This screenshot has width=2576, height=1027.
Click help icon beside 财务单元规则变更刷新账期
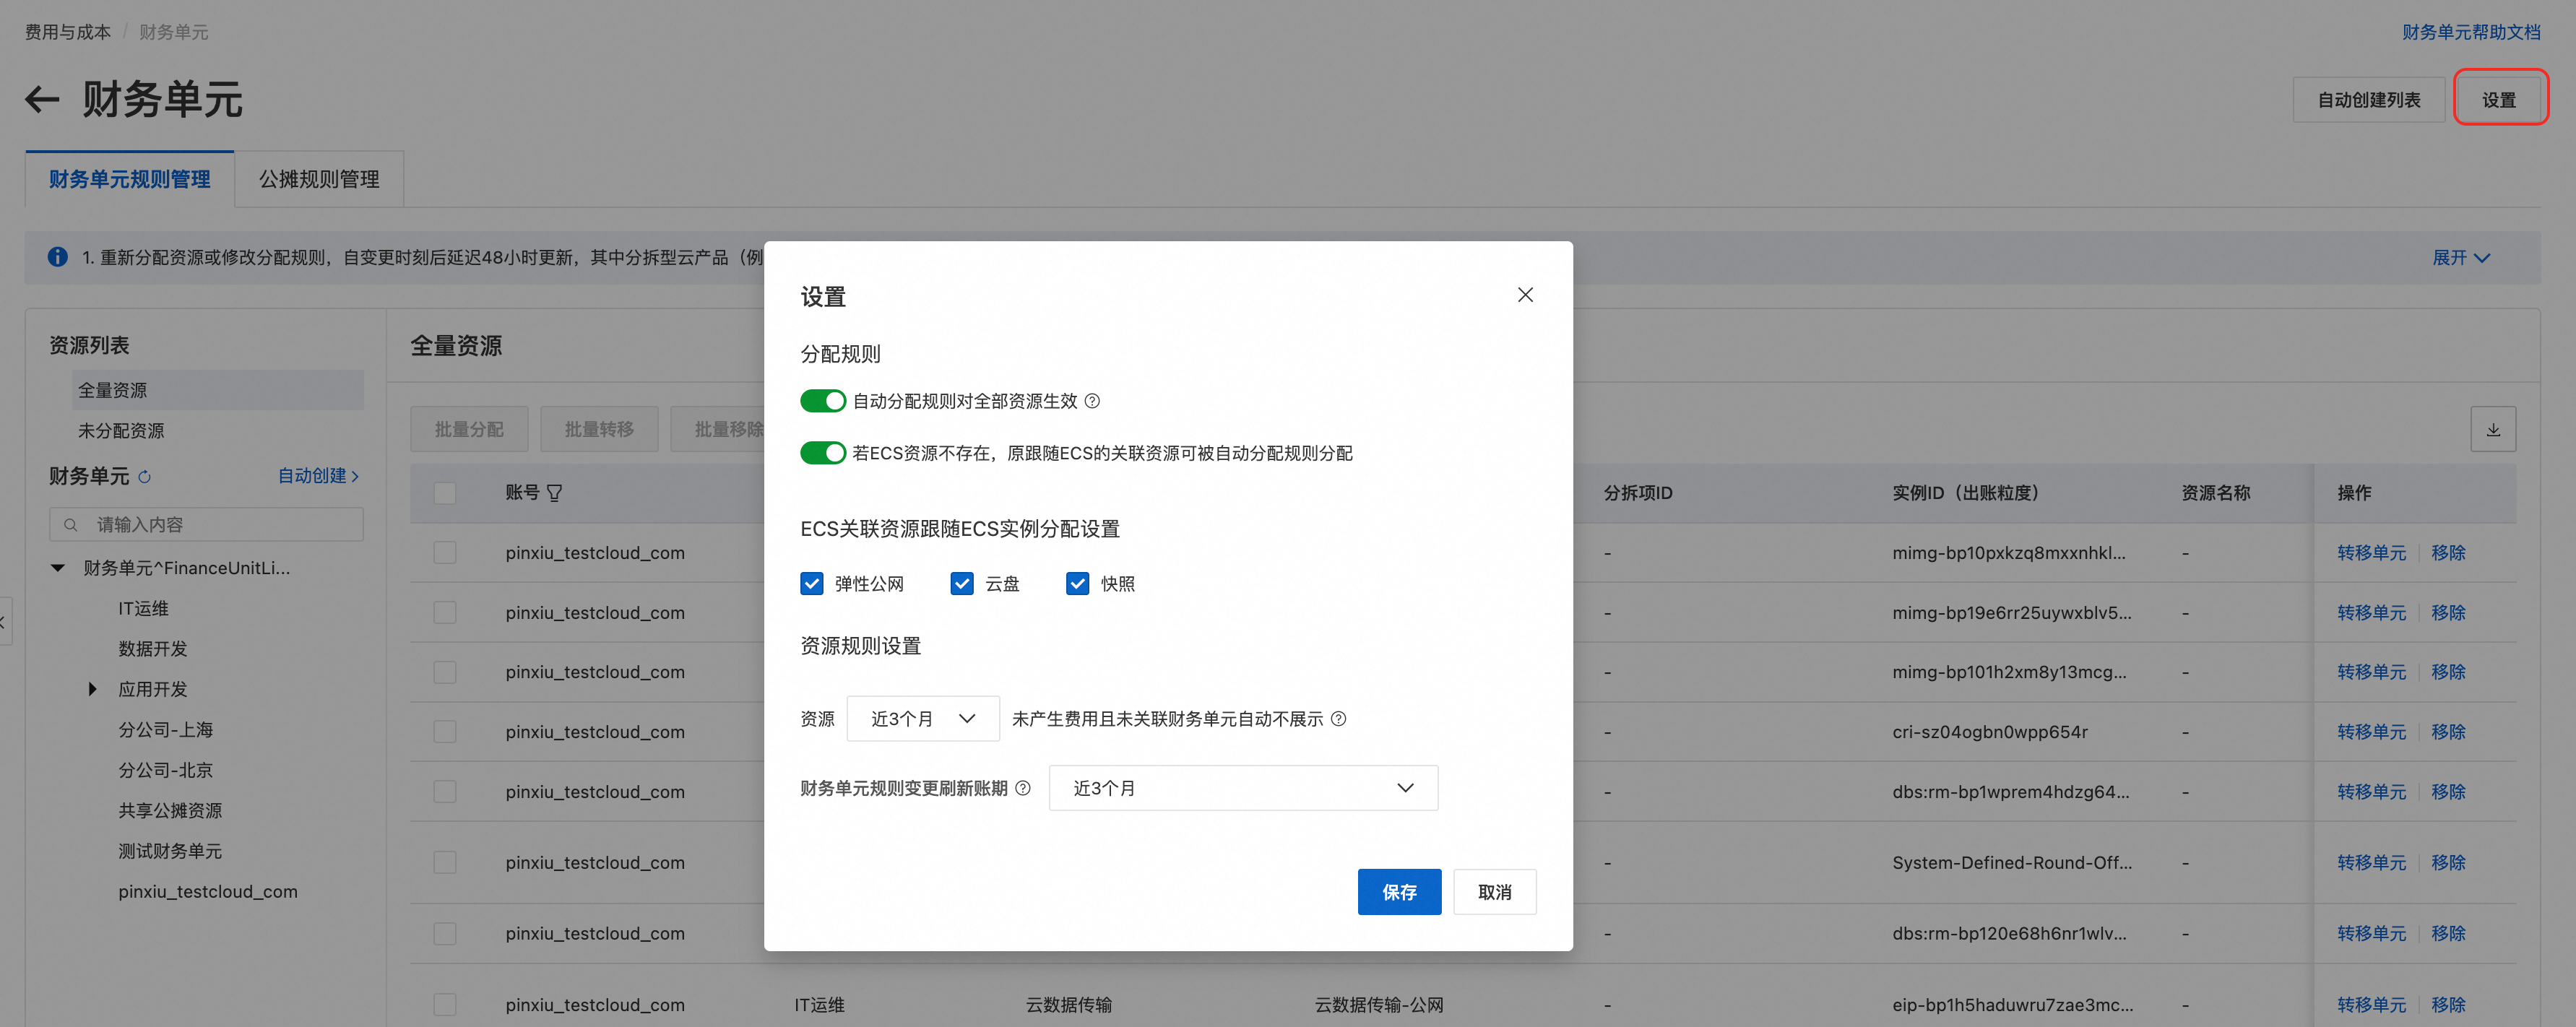pos(1022,788)
